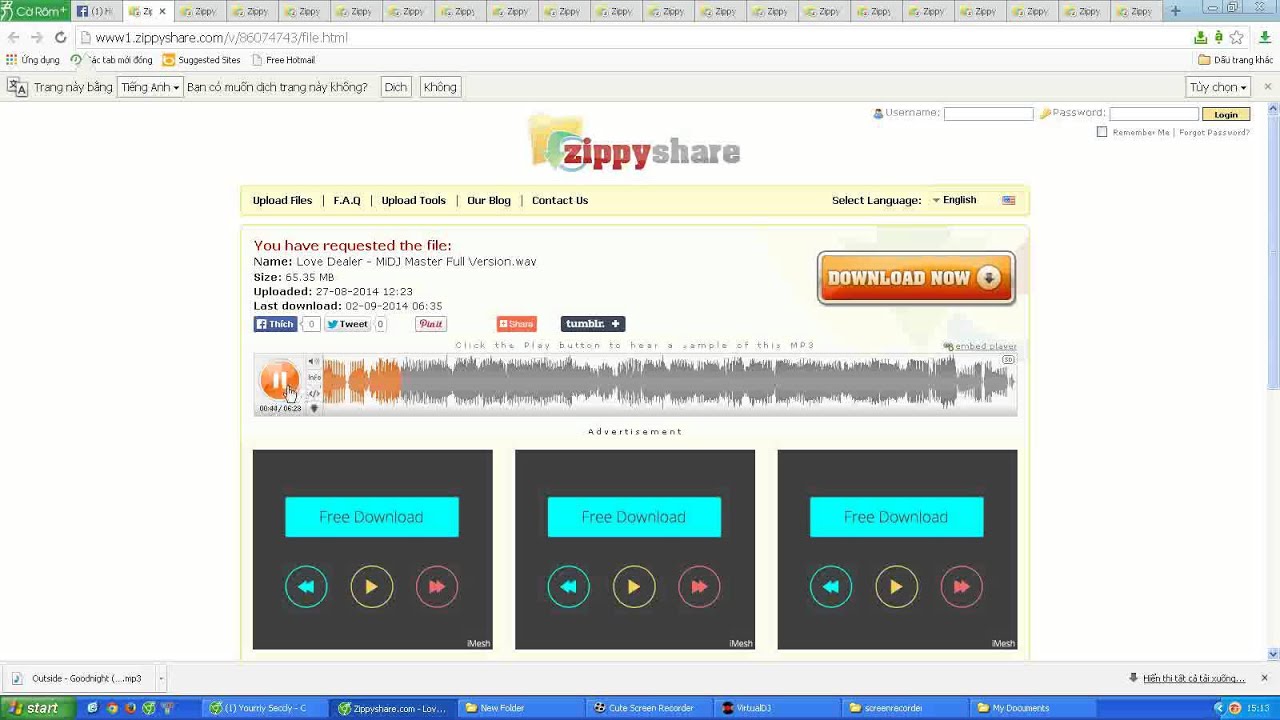The width and height of the screenshot is (1280, 720).
Task: Open the Upload Tools menu item
Action: 413,200
